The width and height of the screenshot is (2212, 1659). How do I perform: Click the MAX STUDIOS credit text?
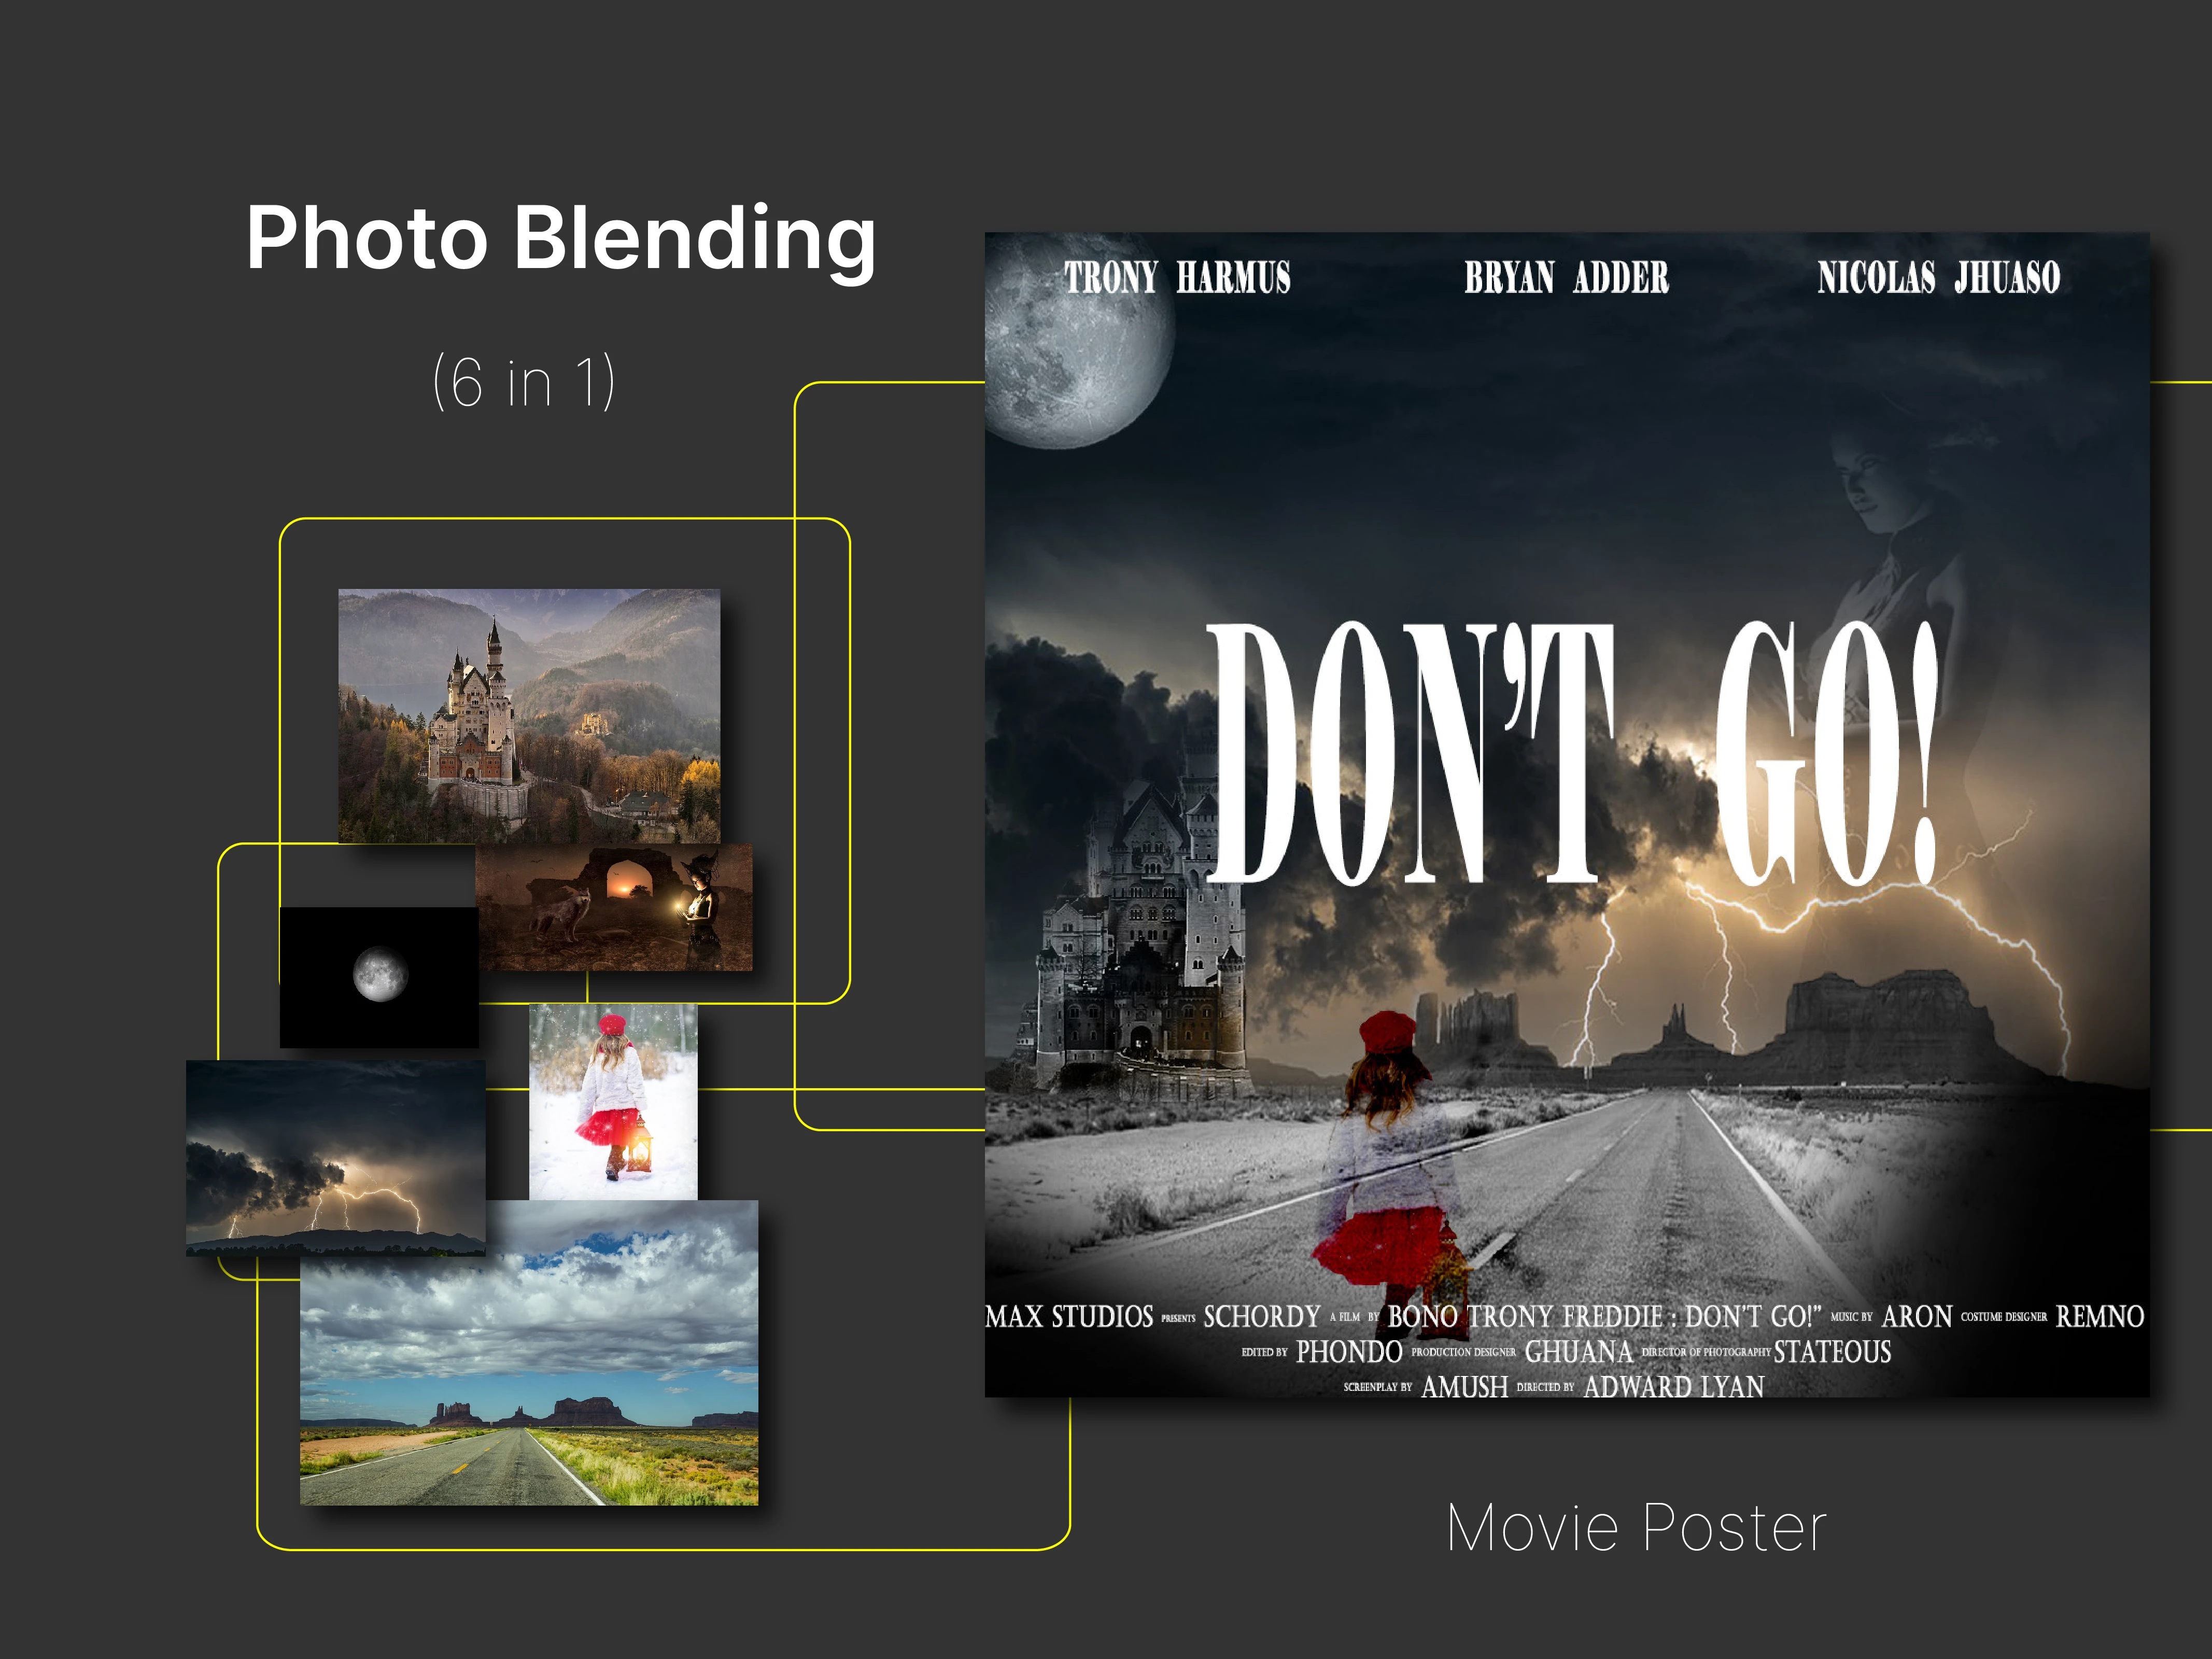(1069, 1316)
